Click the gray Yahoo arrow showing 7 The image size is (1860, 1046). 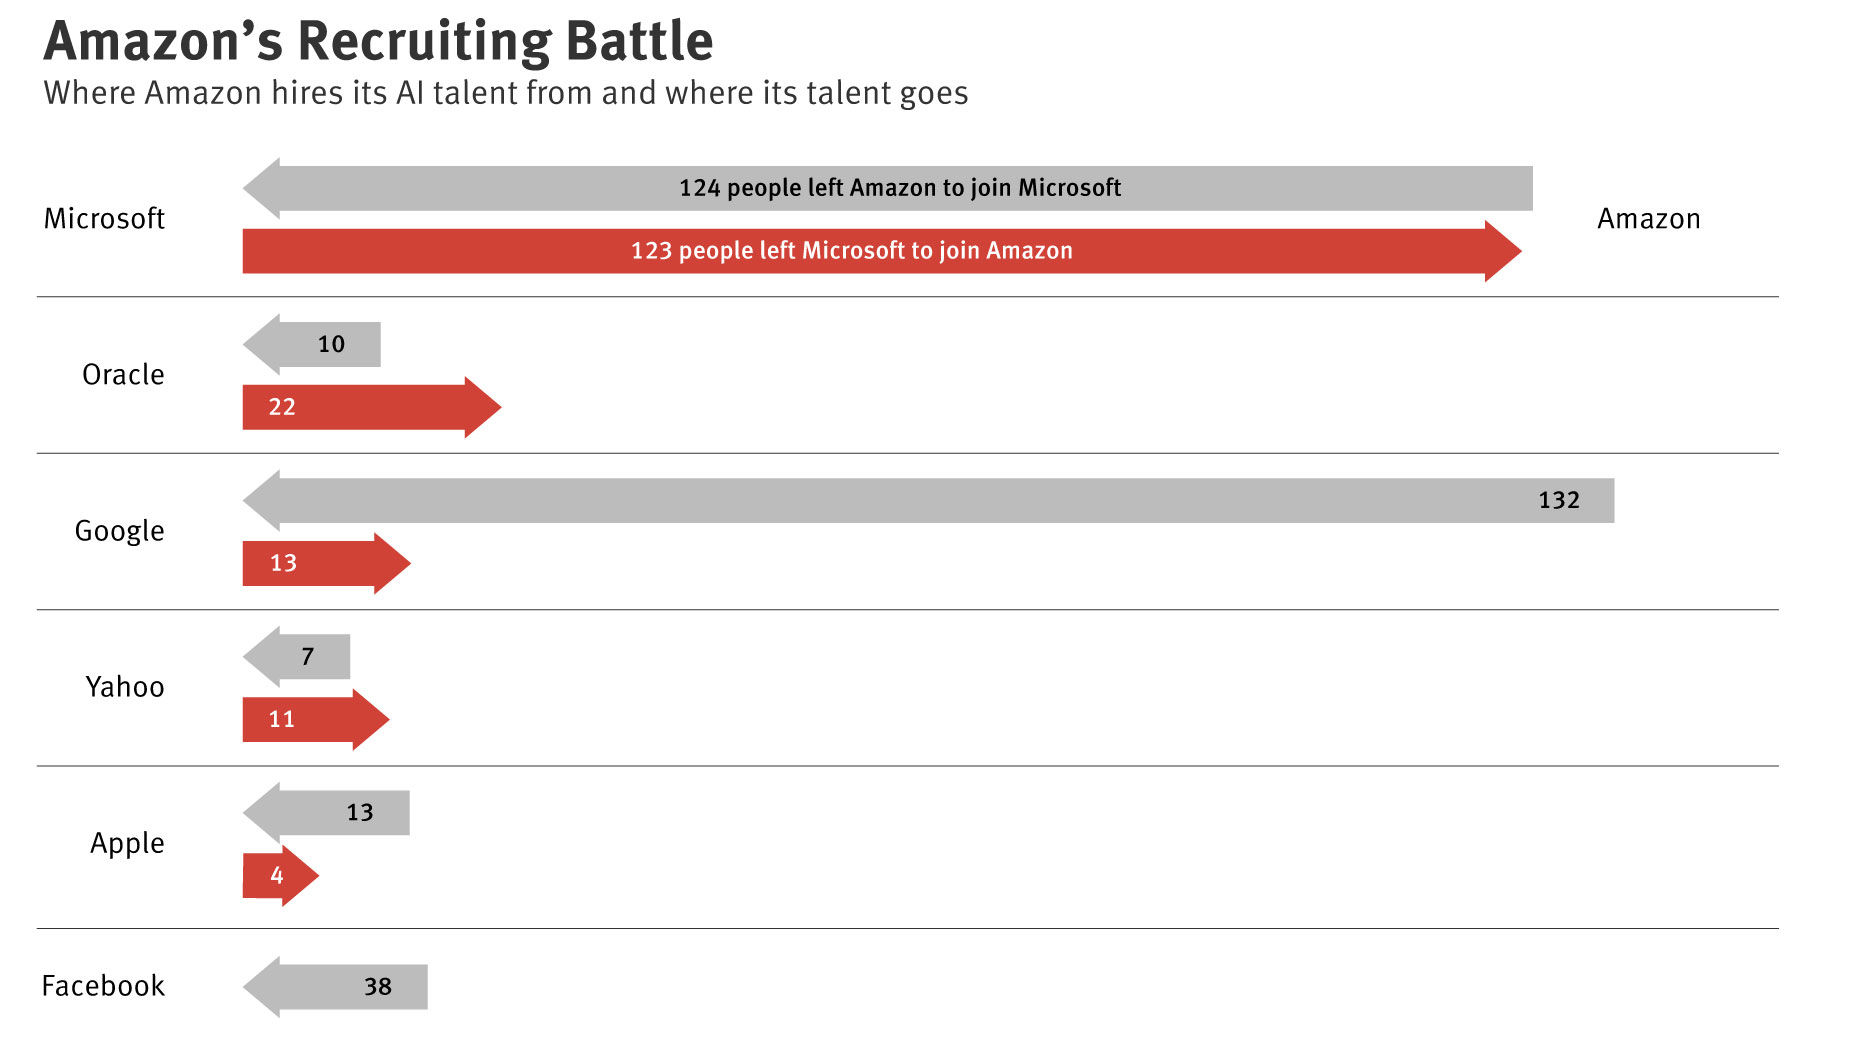[x=298, y=656]
